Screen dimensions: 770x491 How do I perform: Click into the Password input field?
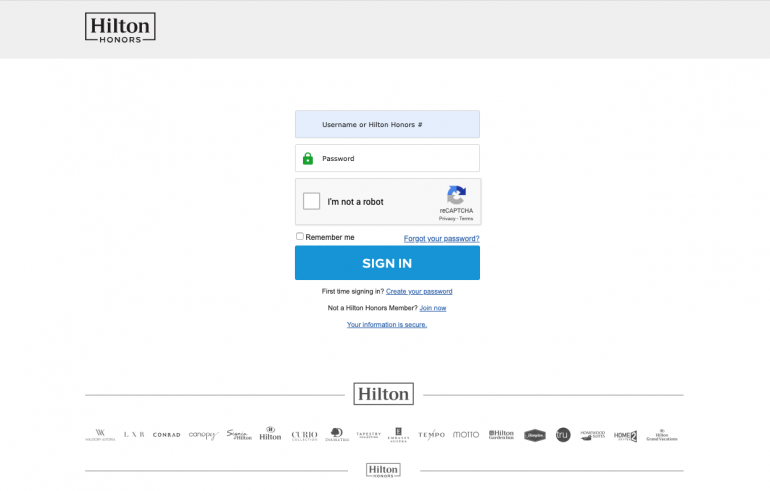point(395,158)
